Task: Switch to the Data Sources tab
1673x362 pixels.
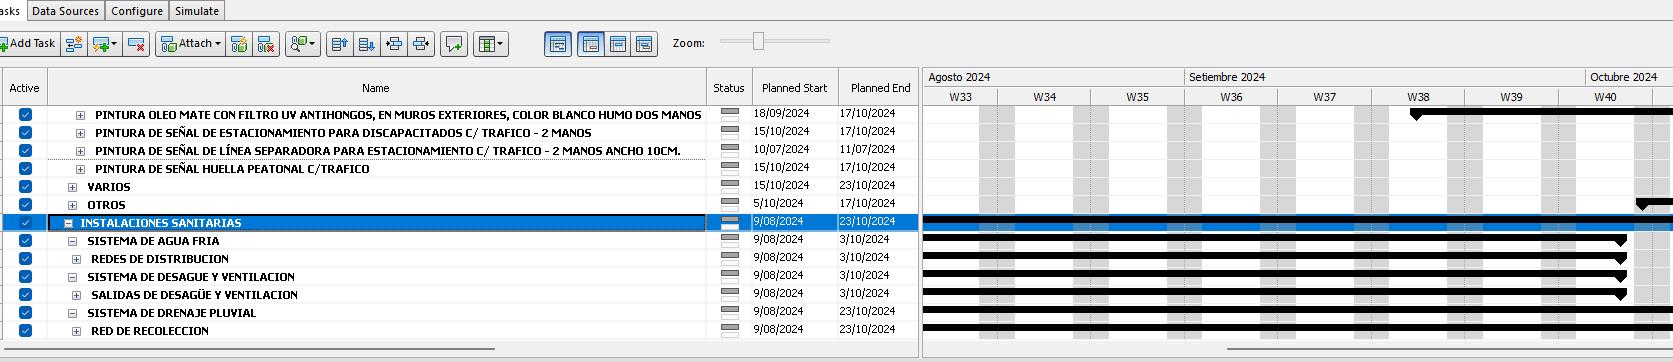Action: click(x=65, y=11)
